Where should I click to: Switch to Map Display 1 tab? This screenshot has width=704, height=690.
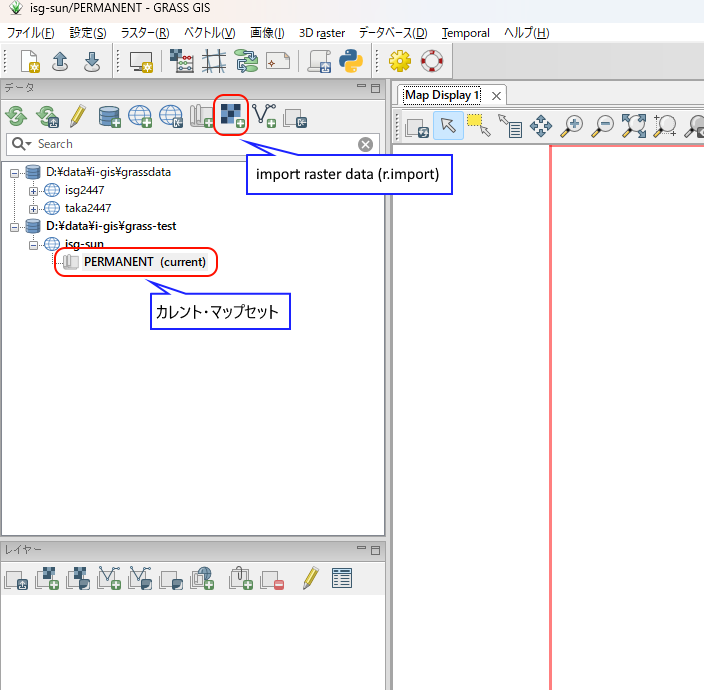tap(442, 95)
